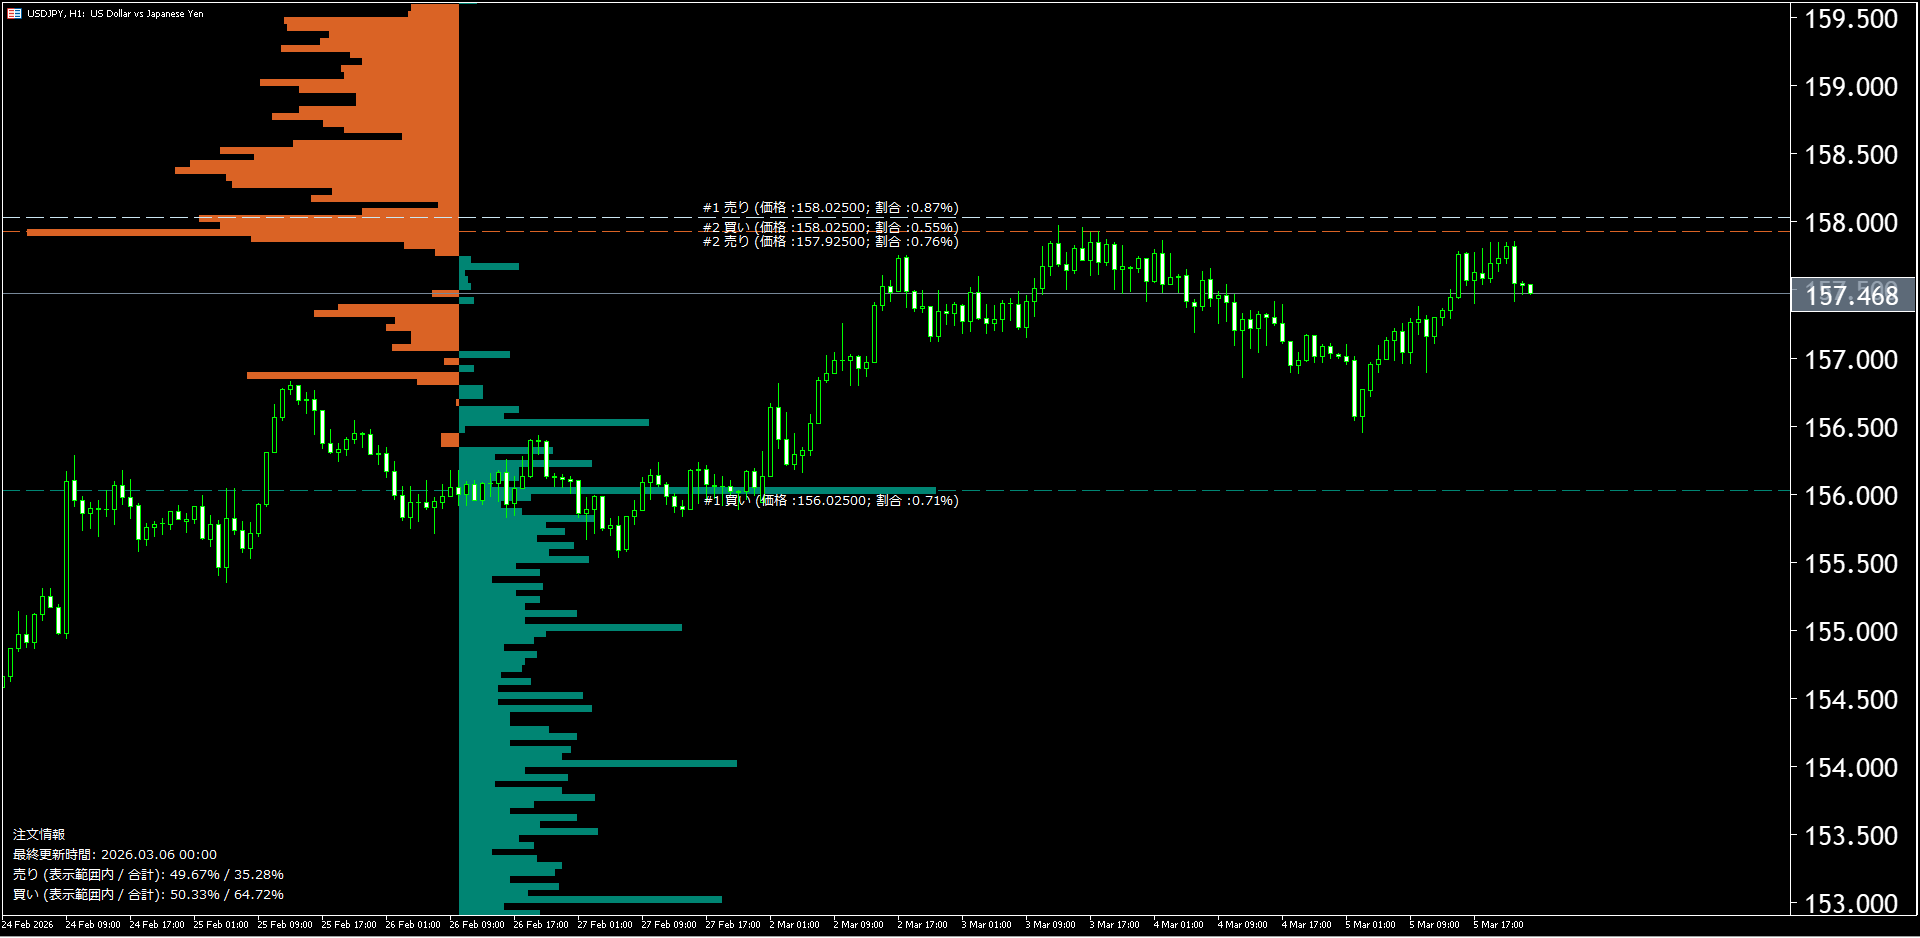Click the long teal buy-order bar at 154.000

click(x=598, y=764)
